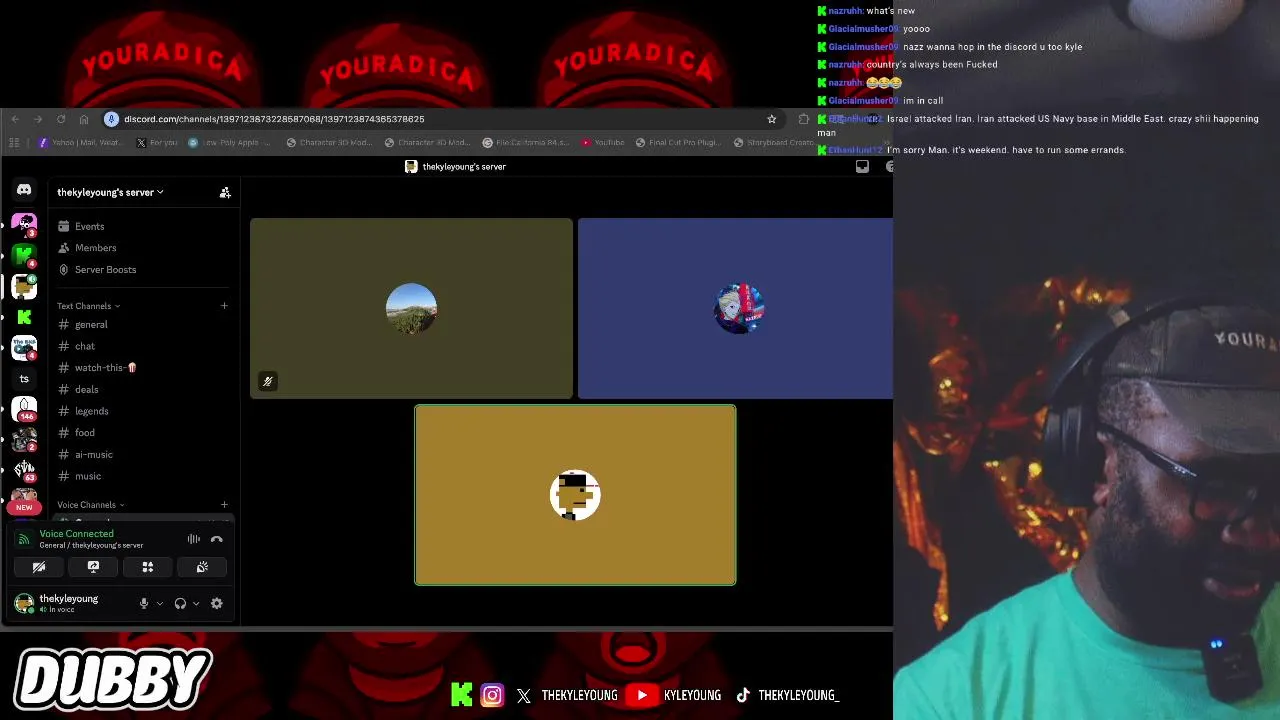This screenshot has width=1280, height=720.
Task: Click the voice connection signal icon
Action: click(x=24, y=539)
